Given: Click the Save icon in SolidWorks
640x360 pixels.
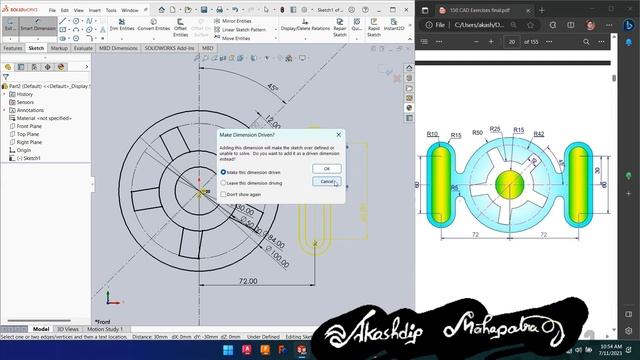Looking at the screenshot, I should (204, 10).
